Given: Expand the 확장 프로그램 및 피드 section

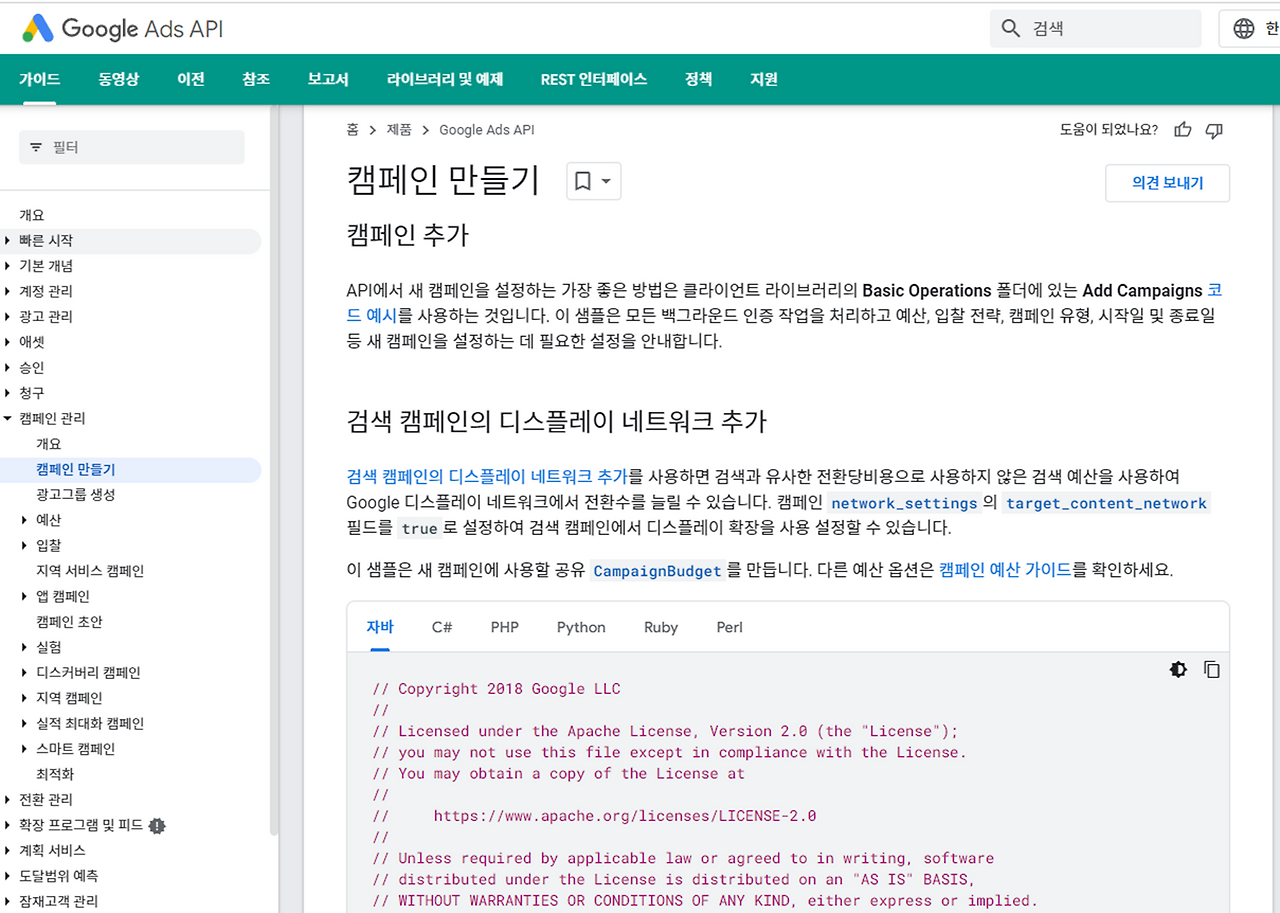Looking at the screenshot, I should 8,825.
